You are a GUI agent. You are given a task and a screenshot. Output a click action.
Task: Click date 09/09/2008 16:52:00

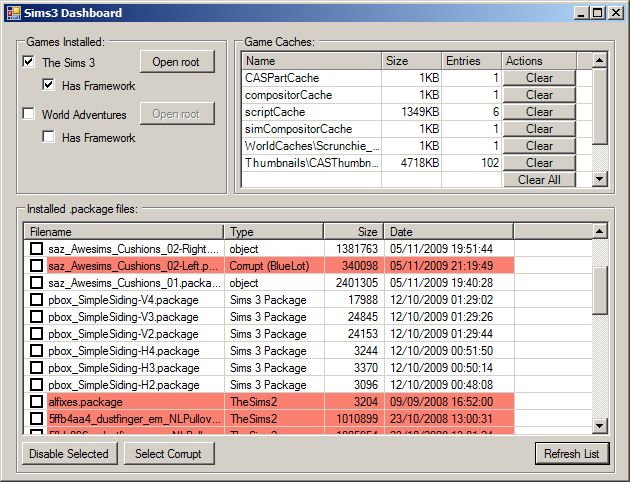[441, 402]
